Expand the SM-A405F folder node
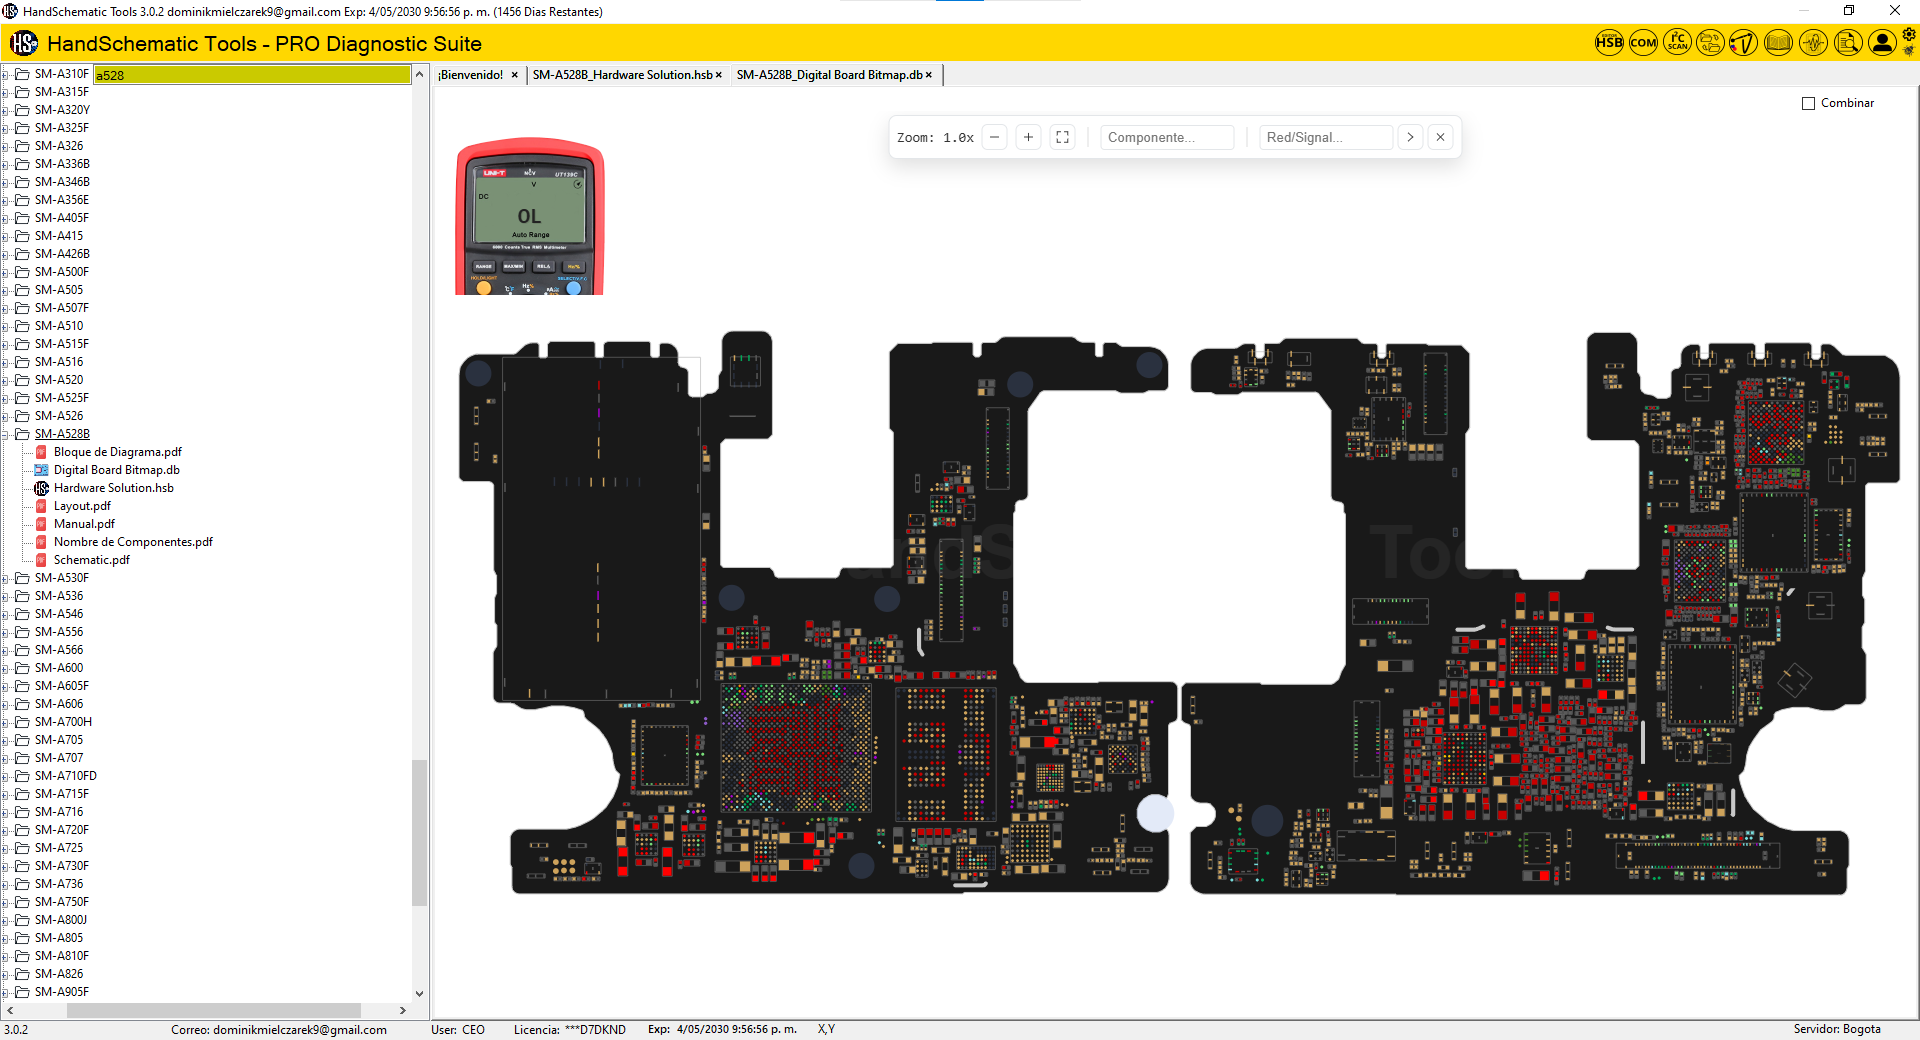Viewport: 1920px width, 1040px height. click(x=5, y=218)
